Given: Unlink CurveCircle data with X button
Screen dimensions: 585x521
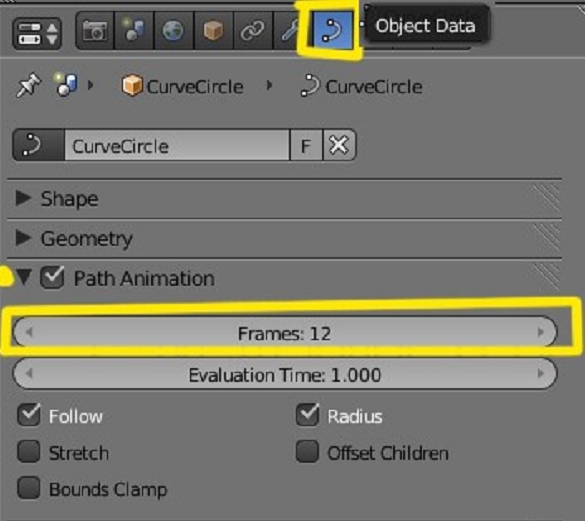Looking at the screenshot, I should click(x=339, y=145).
